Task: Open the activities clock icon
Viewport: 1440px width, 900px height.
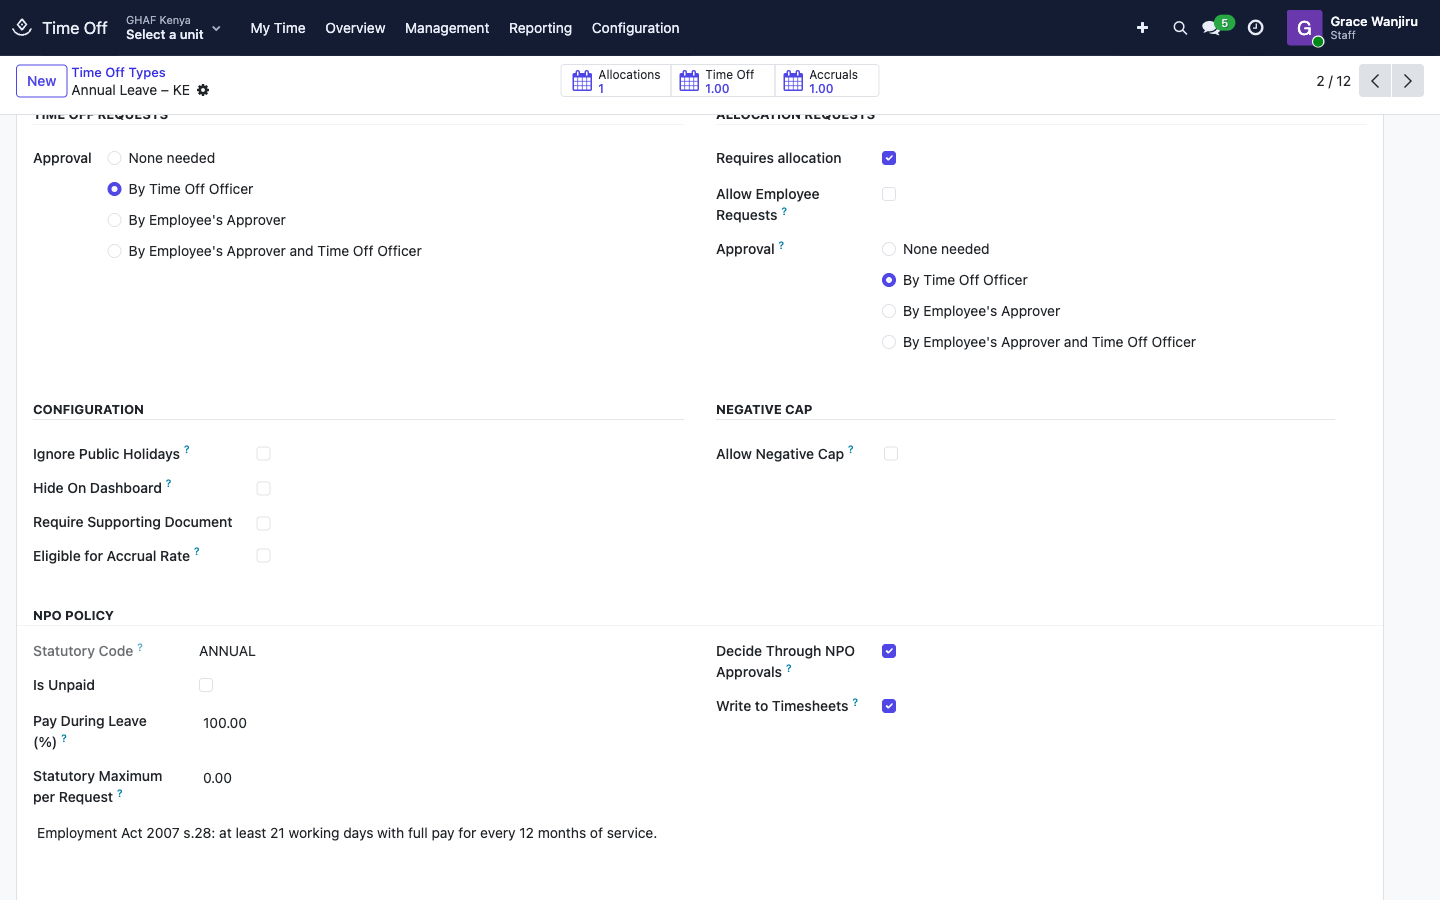Action: click(1256, 28)
